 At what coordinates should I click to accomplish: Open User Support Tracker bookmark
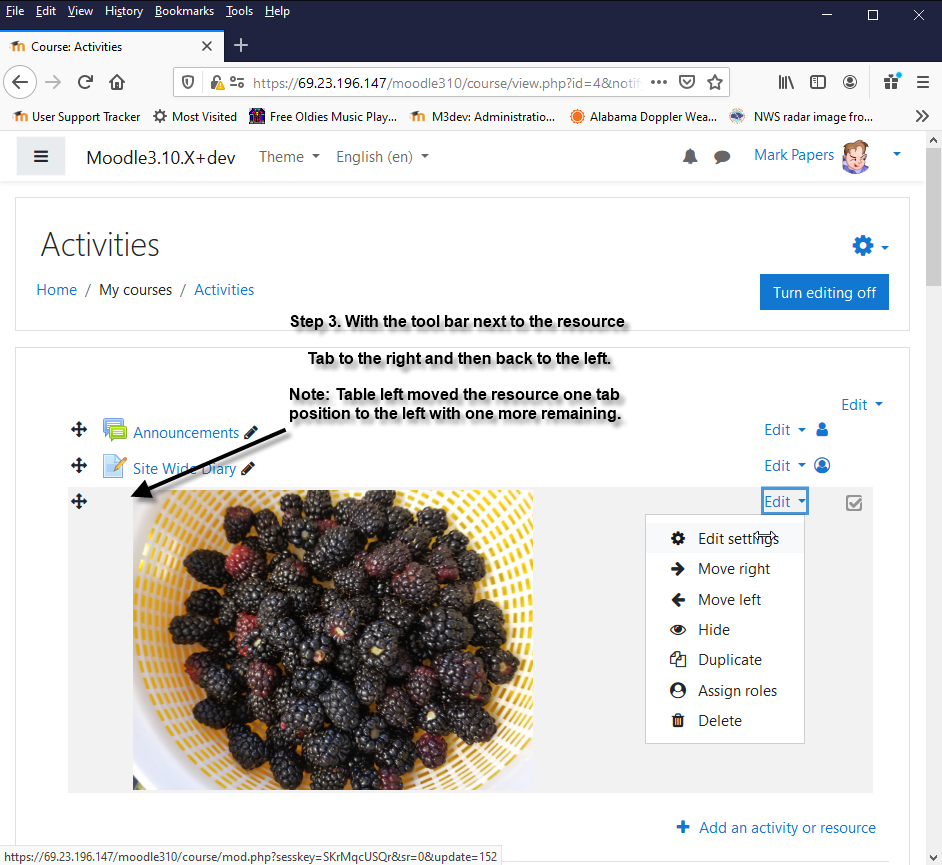77,117
